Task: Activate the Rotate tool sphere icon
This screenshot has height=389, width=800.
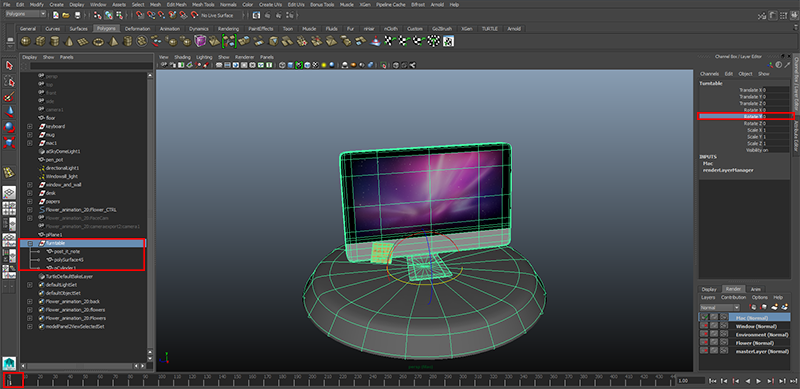Action: coord(9,127)
